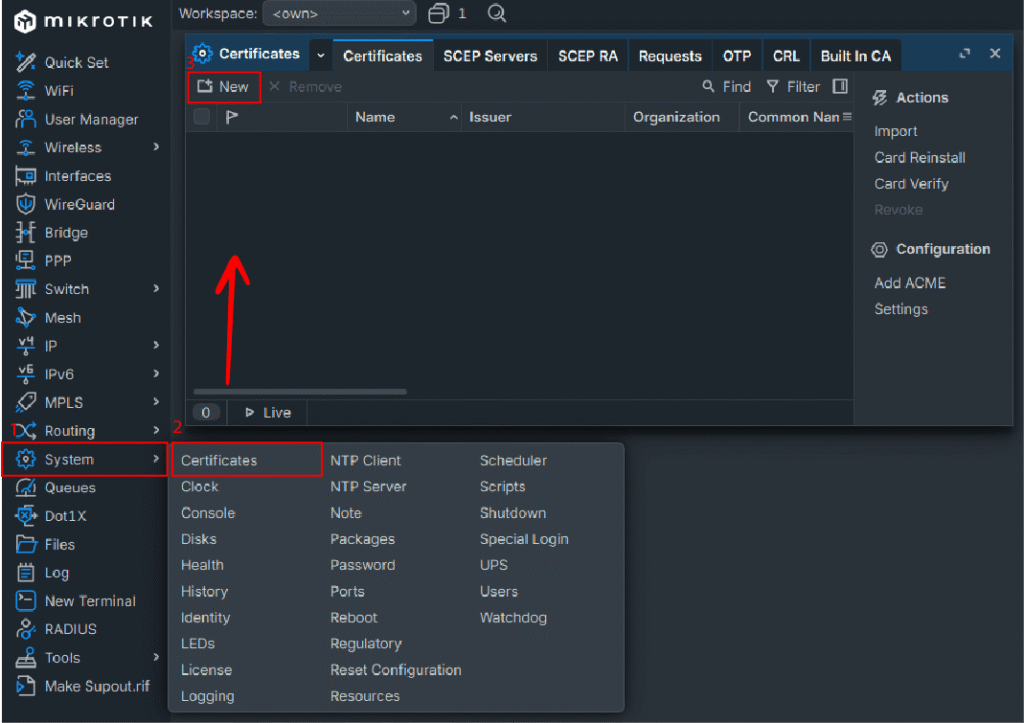
Task: Click the Files folder icon
Action: (x=25, y=544)
